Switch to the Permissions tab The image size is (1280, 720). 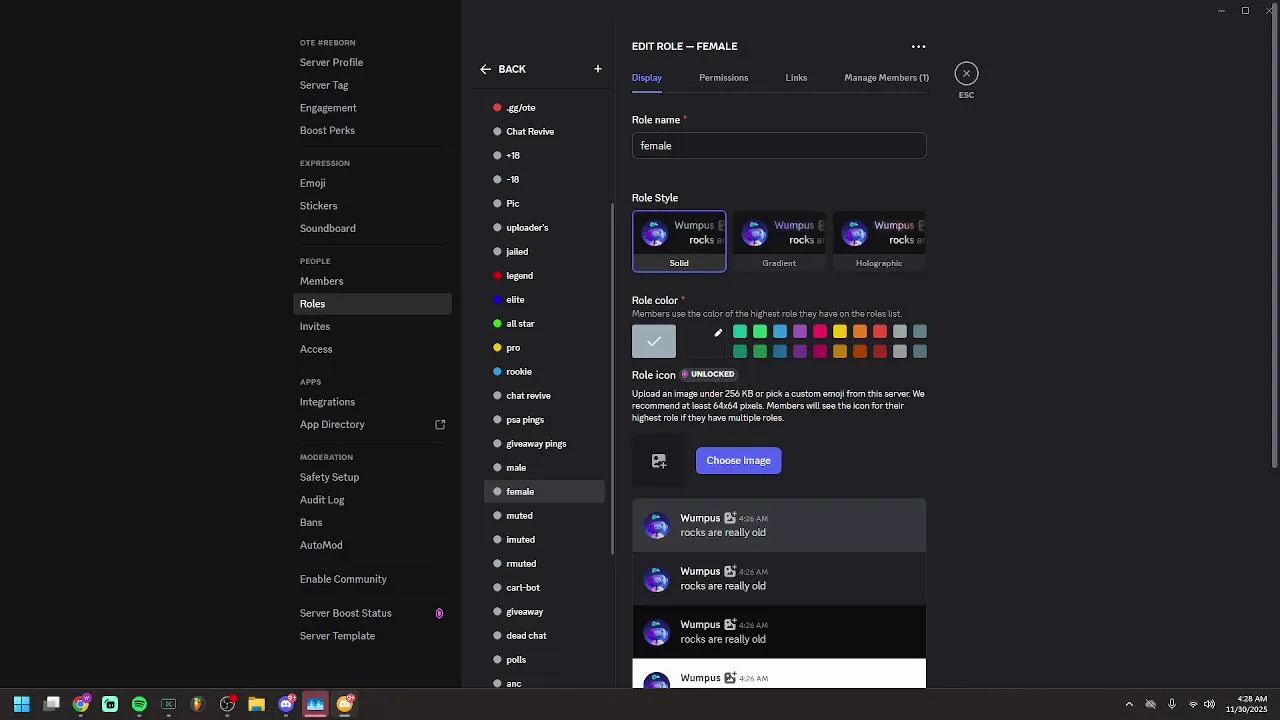723,77
